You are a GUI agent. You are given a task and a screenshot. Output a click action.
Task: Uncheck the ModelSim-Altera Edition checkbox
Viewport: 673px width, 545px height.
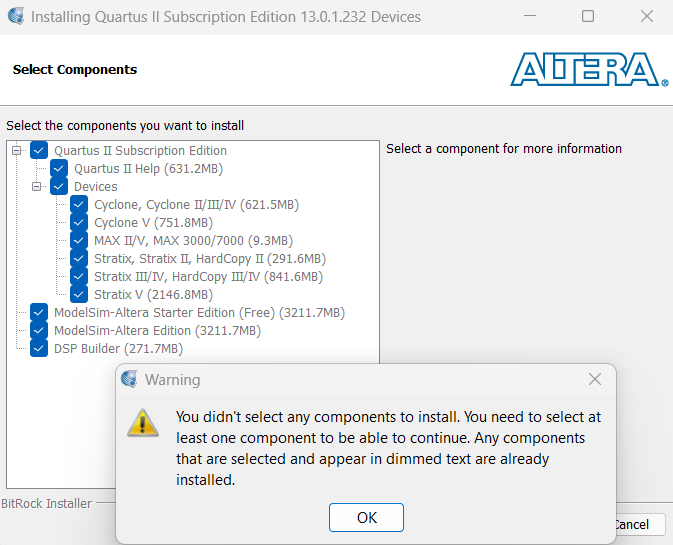pos(39,330)
